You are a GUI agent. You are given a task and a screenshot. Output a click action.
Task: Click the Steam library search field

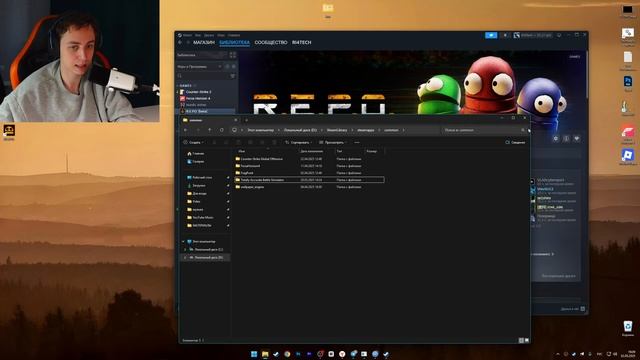click(203, 76)
